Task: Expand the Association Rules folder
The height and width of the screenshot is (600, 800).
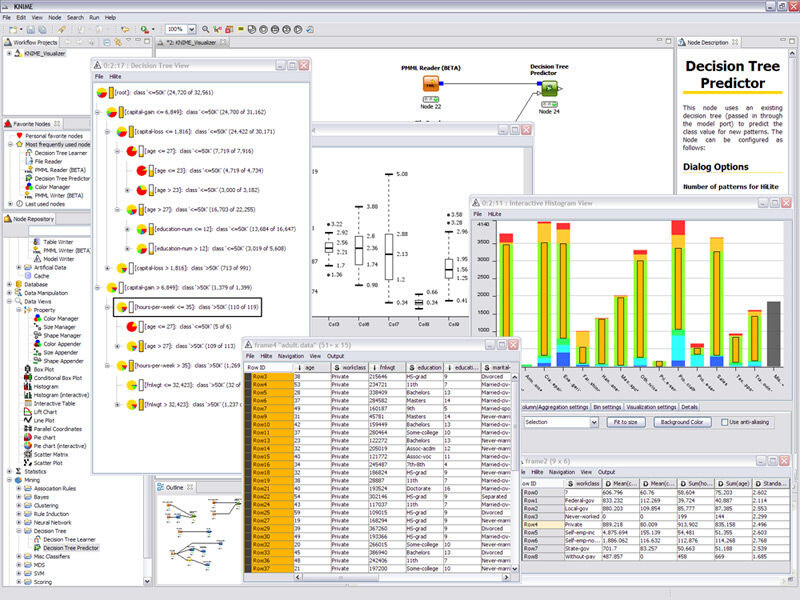Action: click(x=19, y=489)
